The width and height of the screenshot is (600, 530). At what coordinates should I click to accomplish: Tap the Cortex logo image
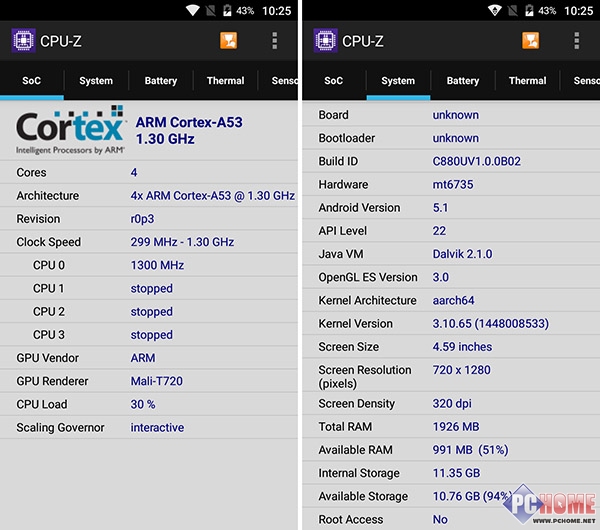(70, 130)
